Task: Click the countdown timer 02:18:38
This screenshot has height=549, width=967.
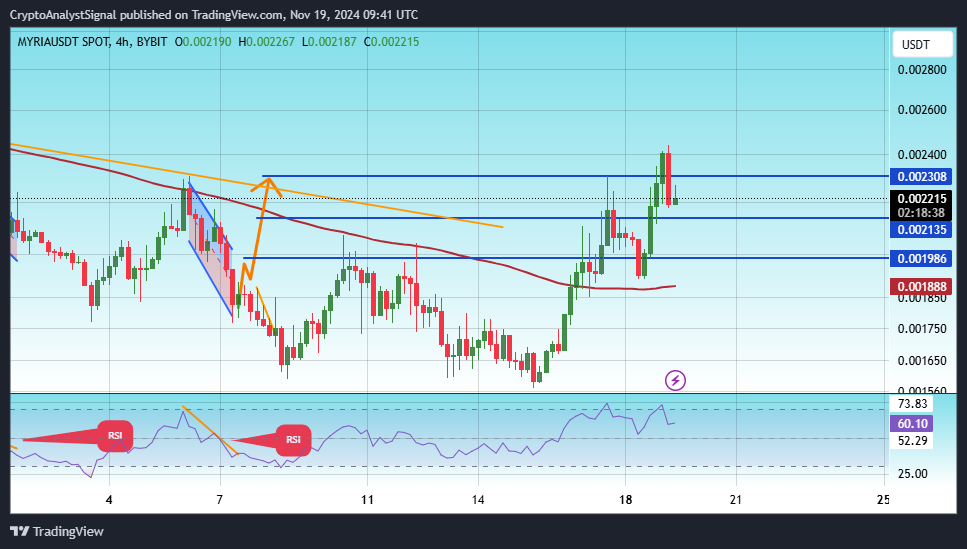Action: click(x=921, y=213)
